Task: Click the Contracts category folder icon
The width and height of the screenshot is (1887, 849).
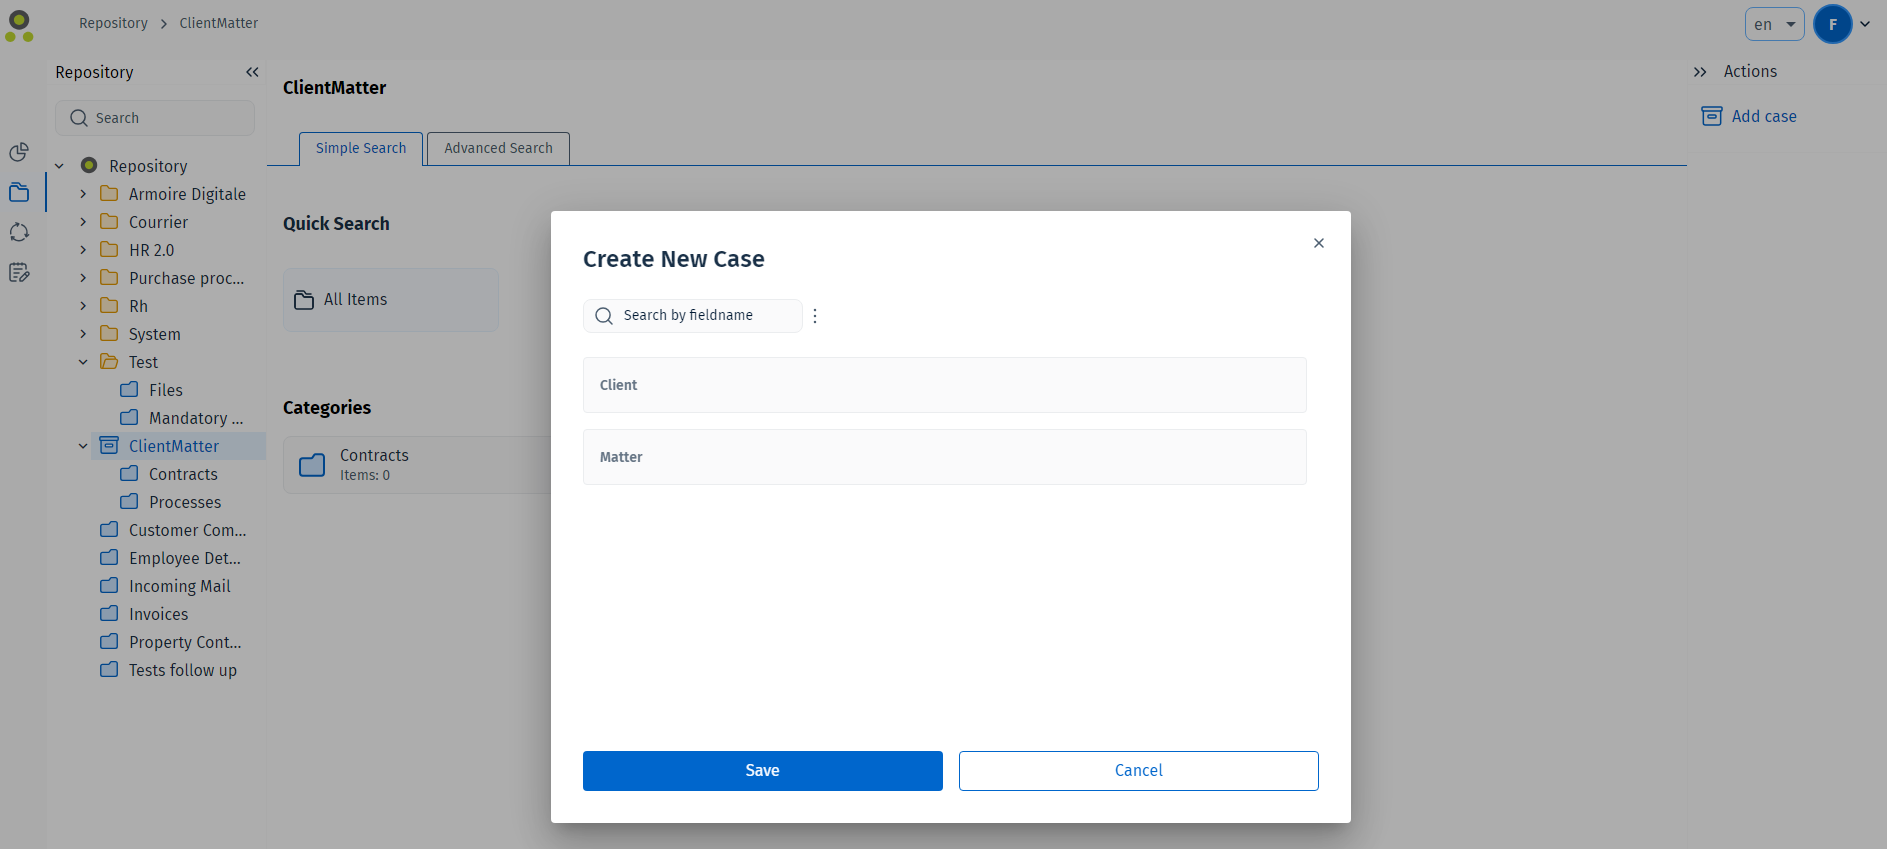Action: click(312, 465)
